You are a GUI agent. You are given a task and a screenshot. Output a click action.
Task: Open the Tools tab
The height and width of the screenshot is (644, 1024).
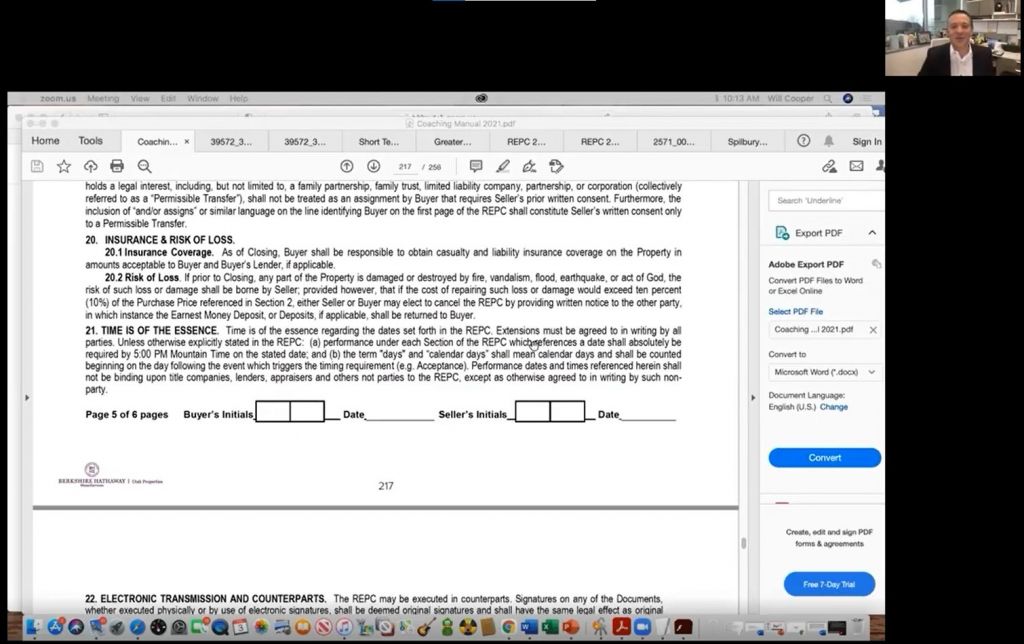(x=90, y=141)
